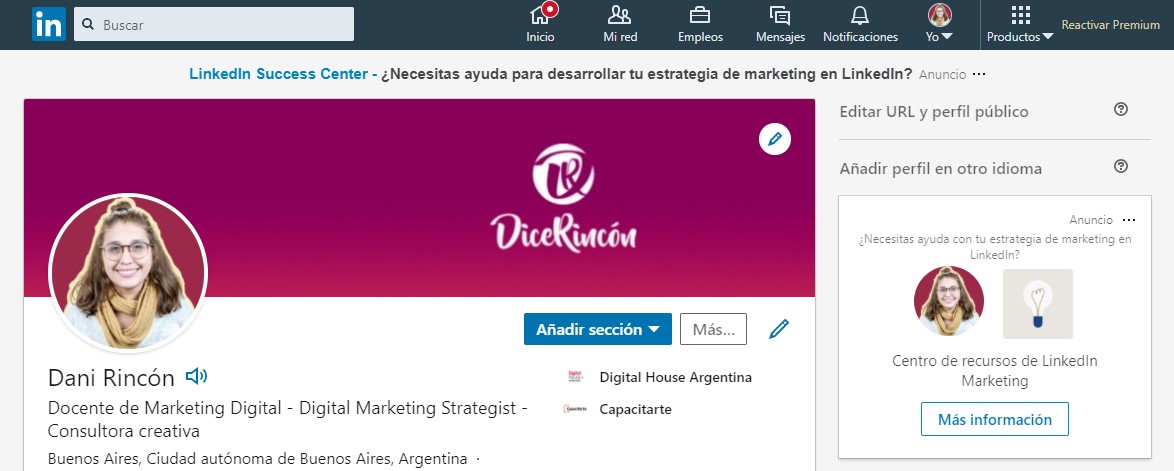Expand the Productos grid dropdown

[1020, 24]
